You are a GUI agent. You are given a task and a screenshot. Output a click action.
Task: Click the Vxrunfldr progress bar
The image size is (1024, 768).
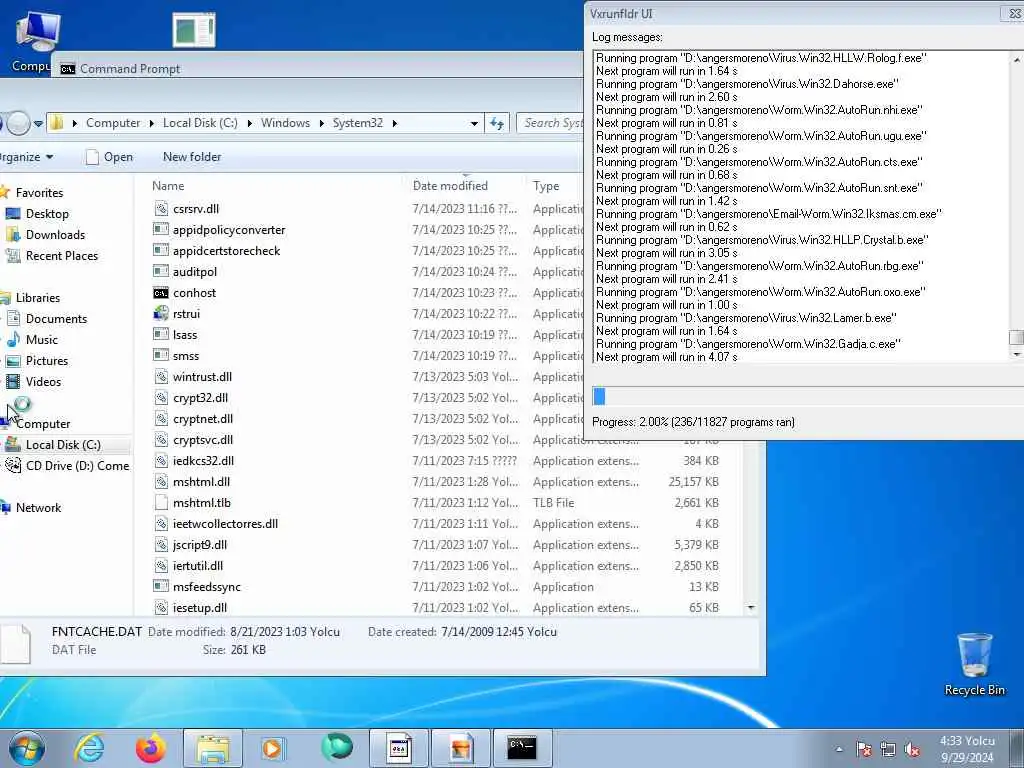tap(807, 396)
